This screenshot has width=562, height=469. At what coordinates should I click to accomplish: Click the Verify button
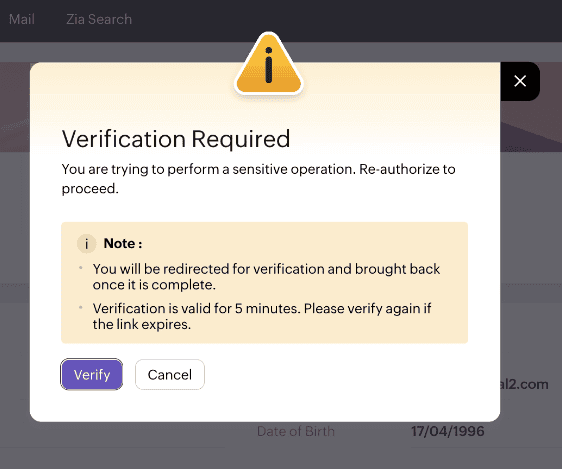[92, 374]
